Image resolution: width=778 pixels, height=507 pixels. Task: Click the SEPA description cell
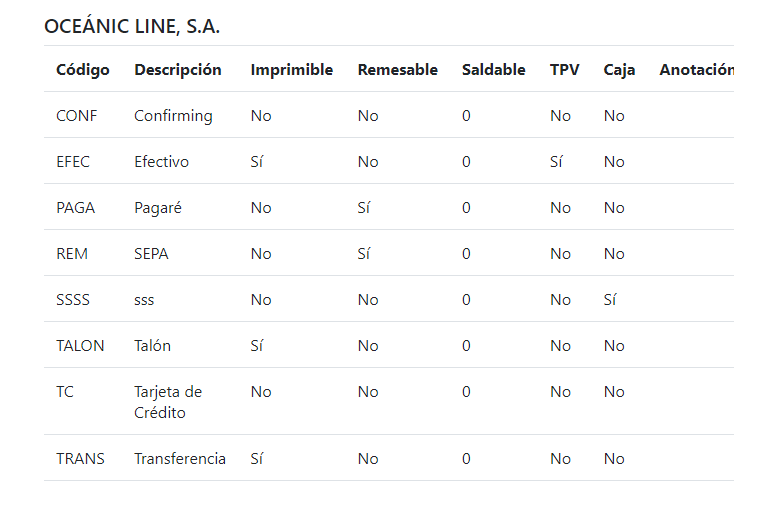pyautogui.click(x=151, y=254)
